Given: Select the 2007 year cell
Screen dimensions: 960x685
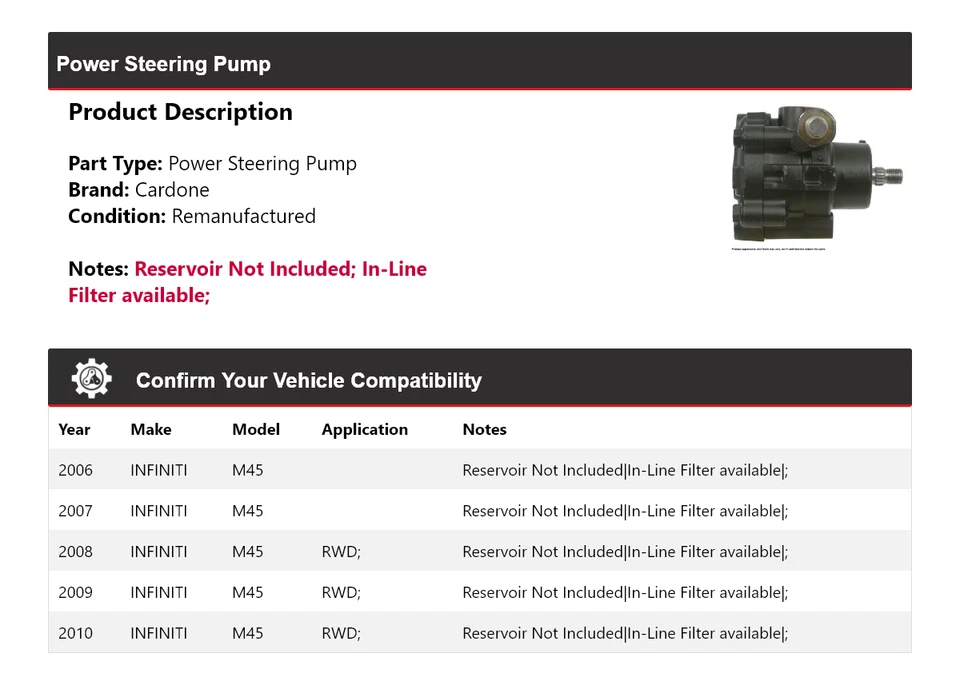Looking at the screenshot, I should [75, 511].
